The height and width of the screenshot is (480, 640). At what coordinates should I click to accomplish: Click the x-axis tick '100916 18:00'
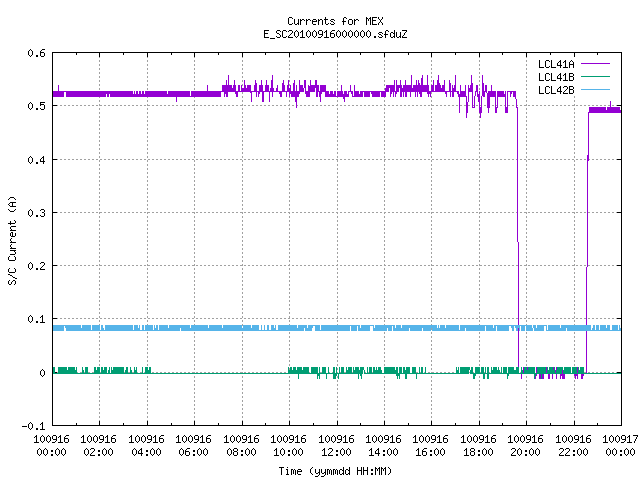tap(478, 446)
